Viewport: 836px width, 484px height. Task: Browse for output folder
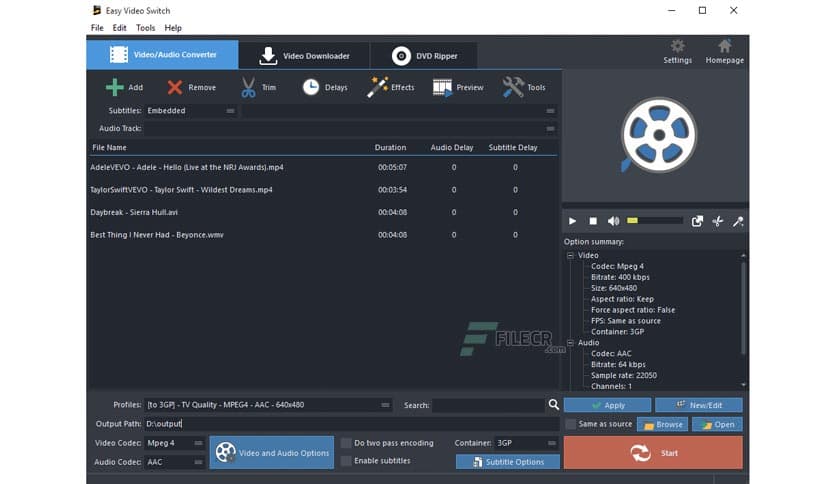pos(663,424)
